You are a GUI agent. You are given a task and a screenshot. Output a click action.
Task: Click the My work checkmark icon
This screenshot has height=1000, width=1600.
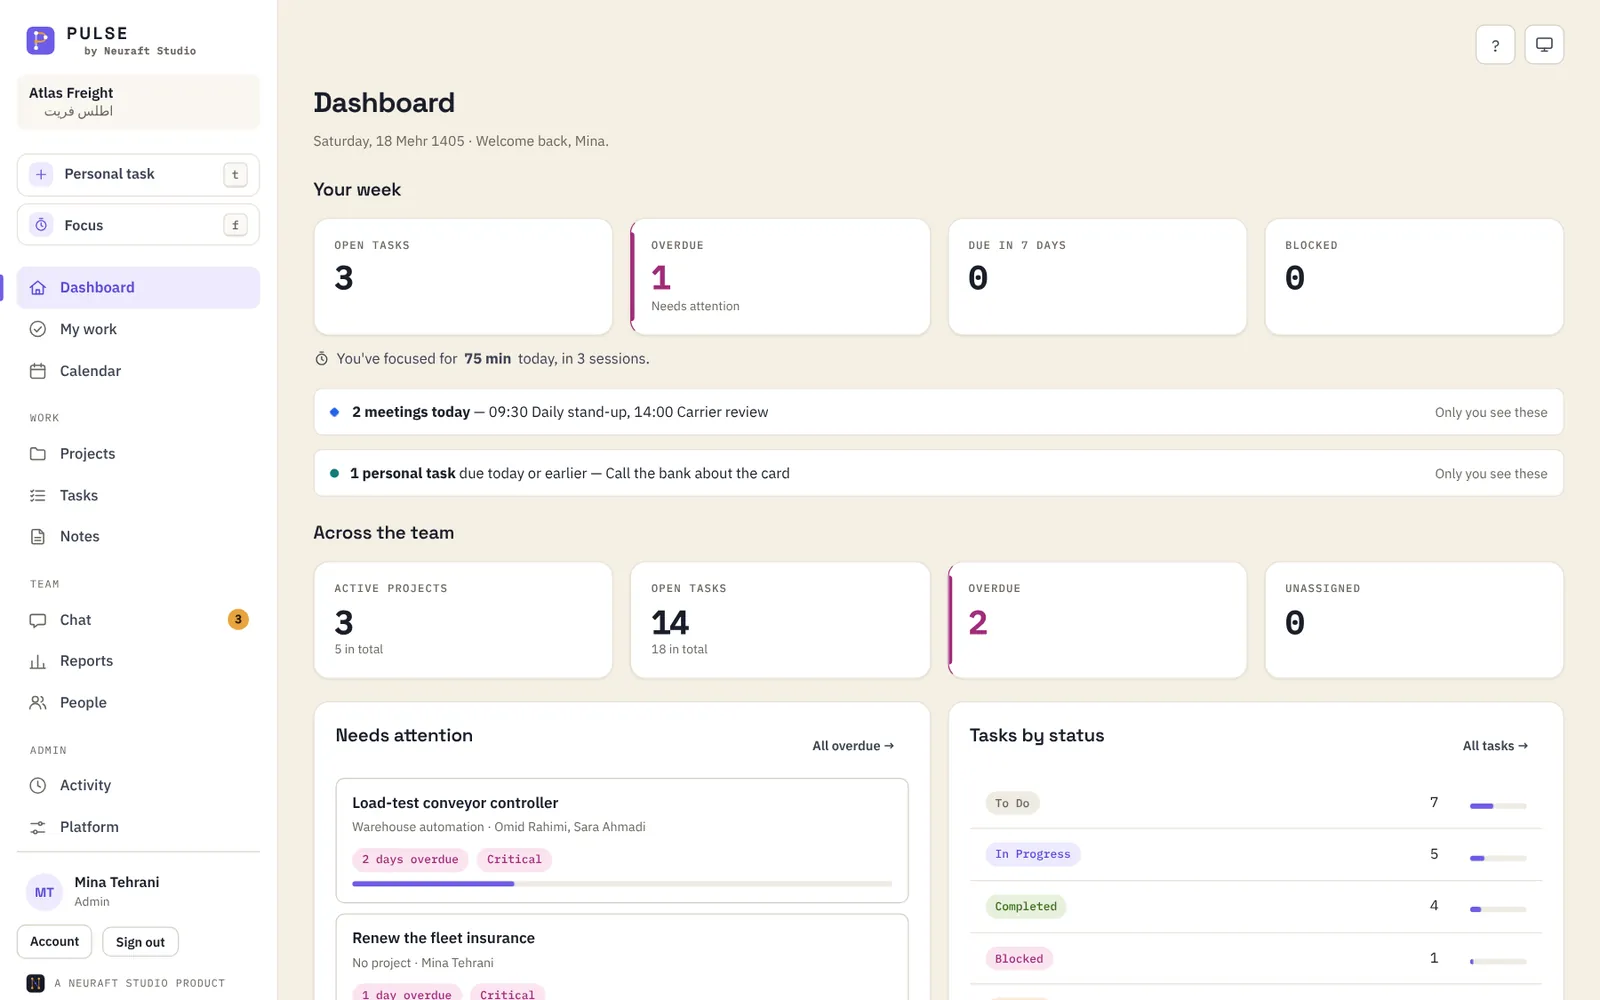(38, 329)
